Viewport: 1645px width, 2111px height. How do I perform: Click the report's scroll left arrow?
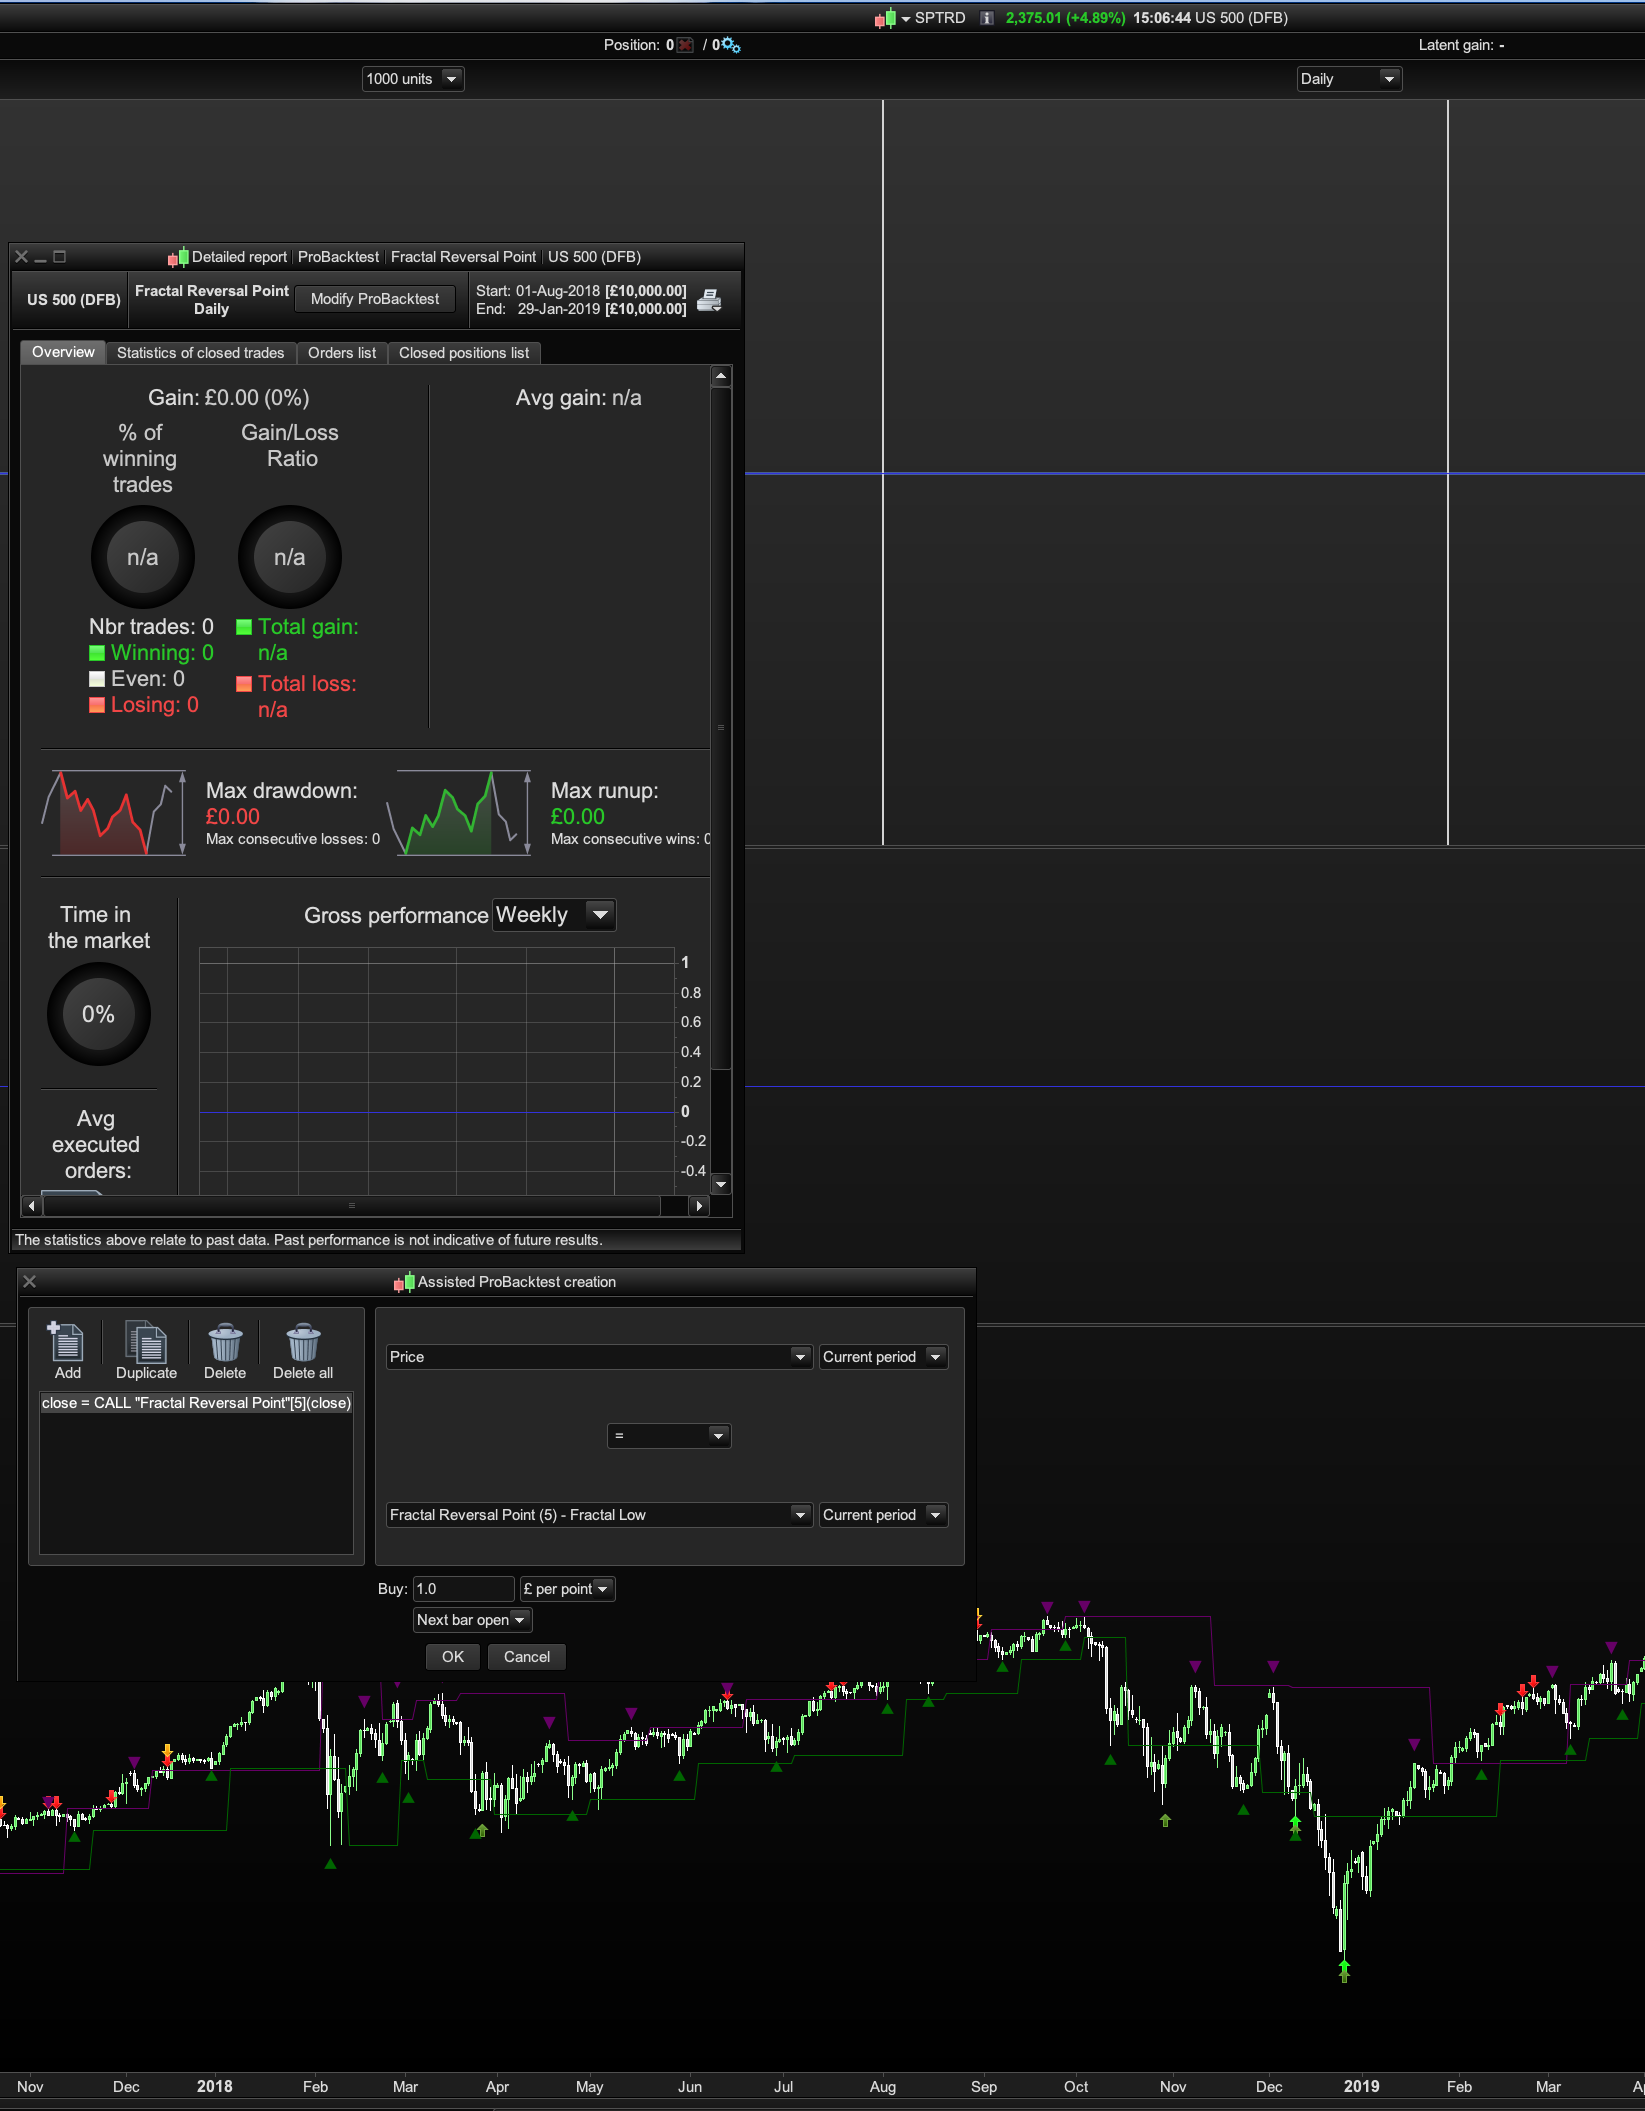31,1206
